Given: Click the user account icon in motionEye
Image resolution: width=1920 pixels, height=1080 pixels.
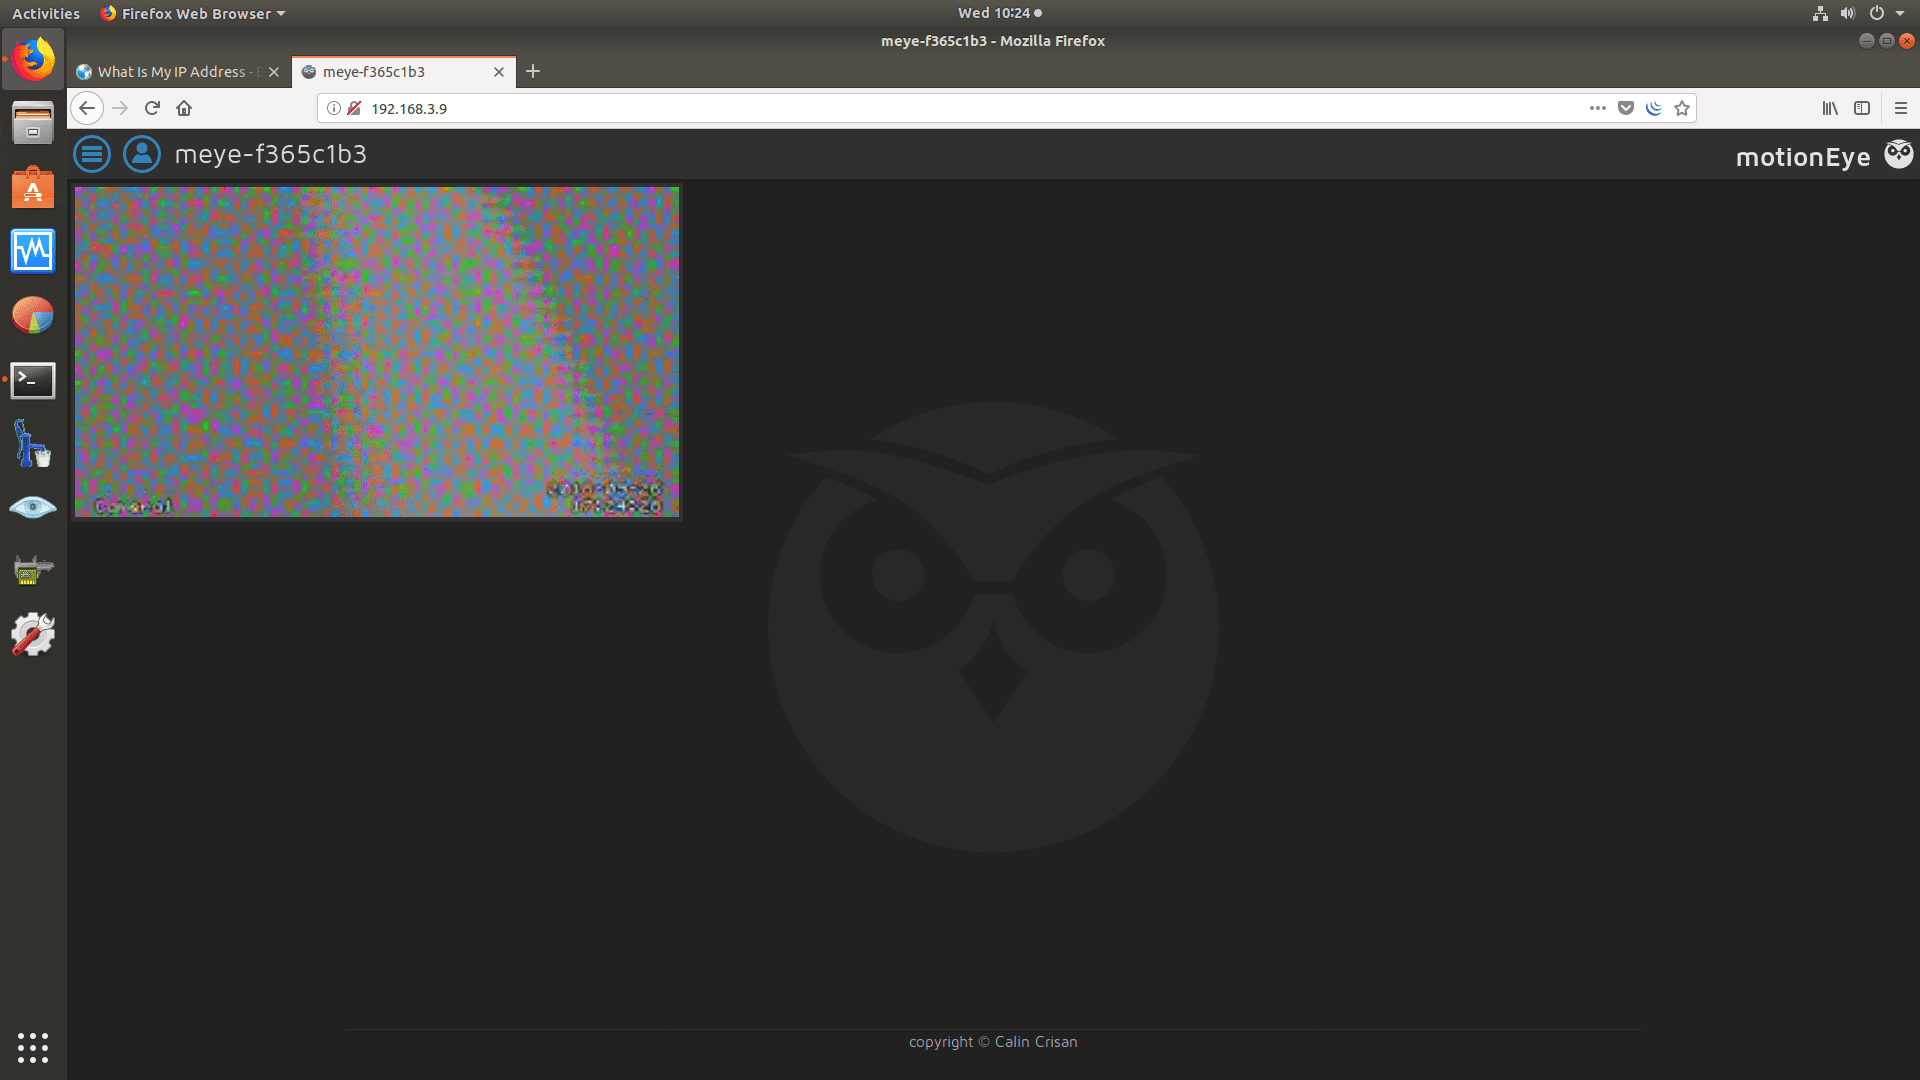Looking at the screenshot, I should (x=141, y=154).
